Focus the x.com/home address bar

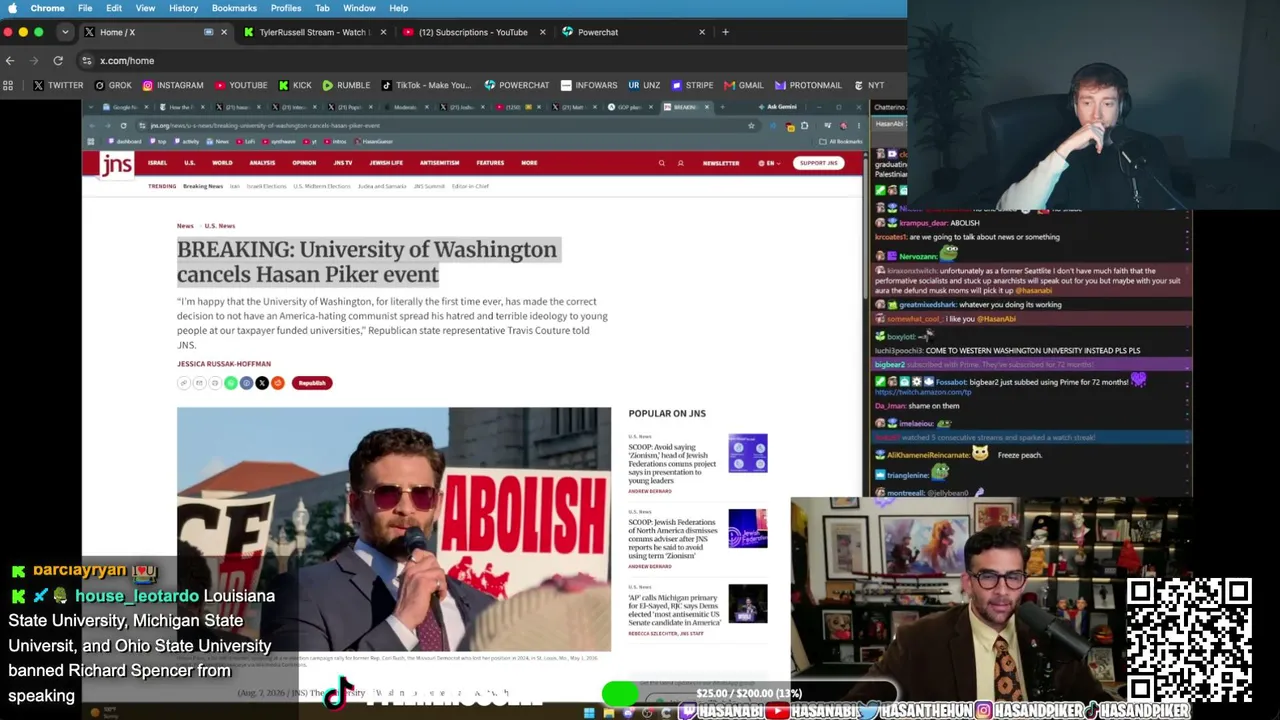pos(490,61)
